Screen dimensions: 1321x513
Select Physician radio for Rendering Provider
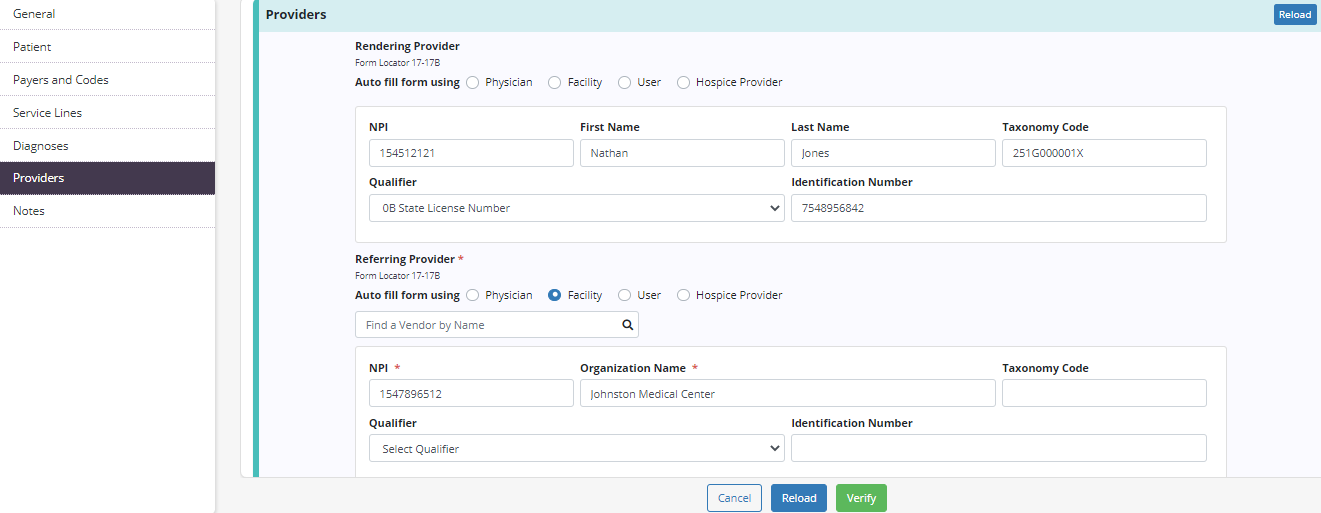coord(473,83)
